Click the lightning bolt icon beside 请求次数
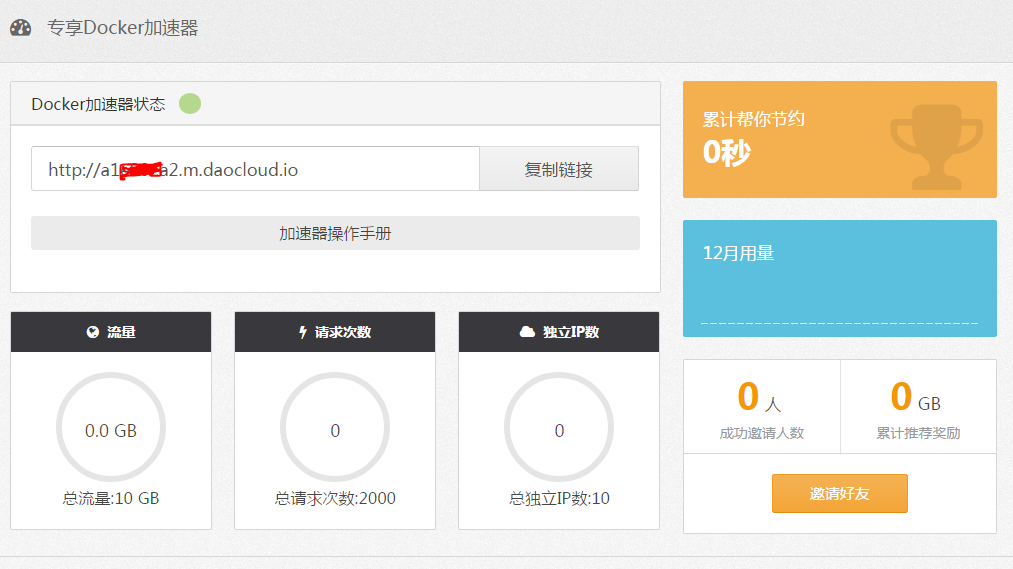This screenshot has height=569, width=1013. click(x=303, y=332)
